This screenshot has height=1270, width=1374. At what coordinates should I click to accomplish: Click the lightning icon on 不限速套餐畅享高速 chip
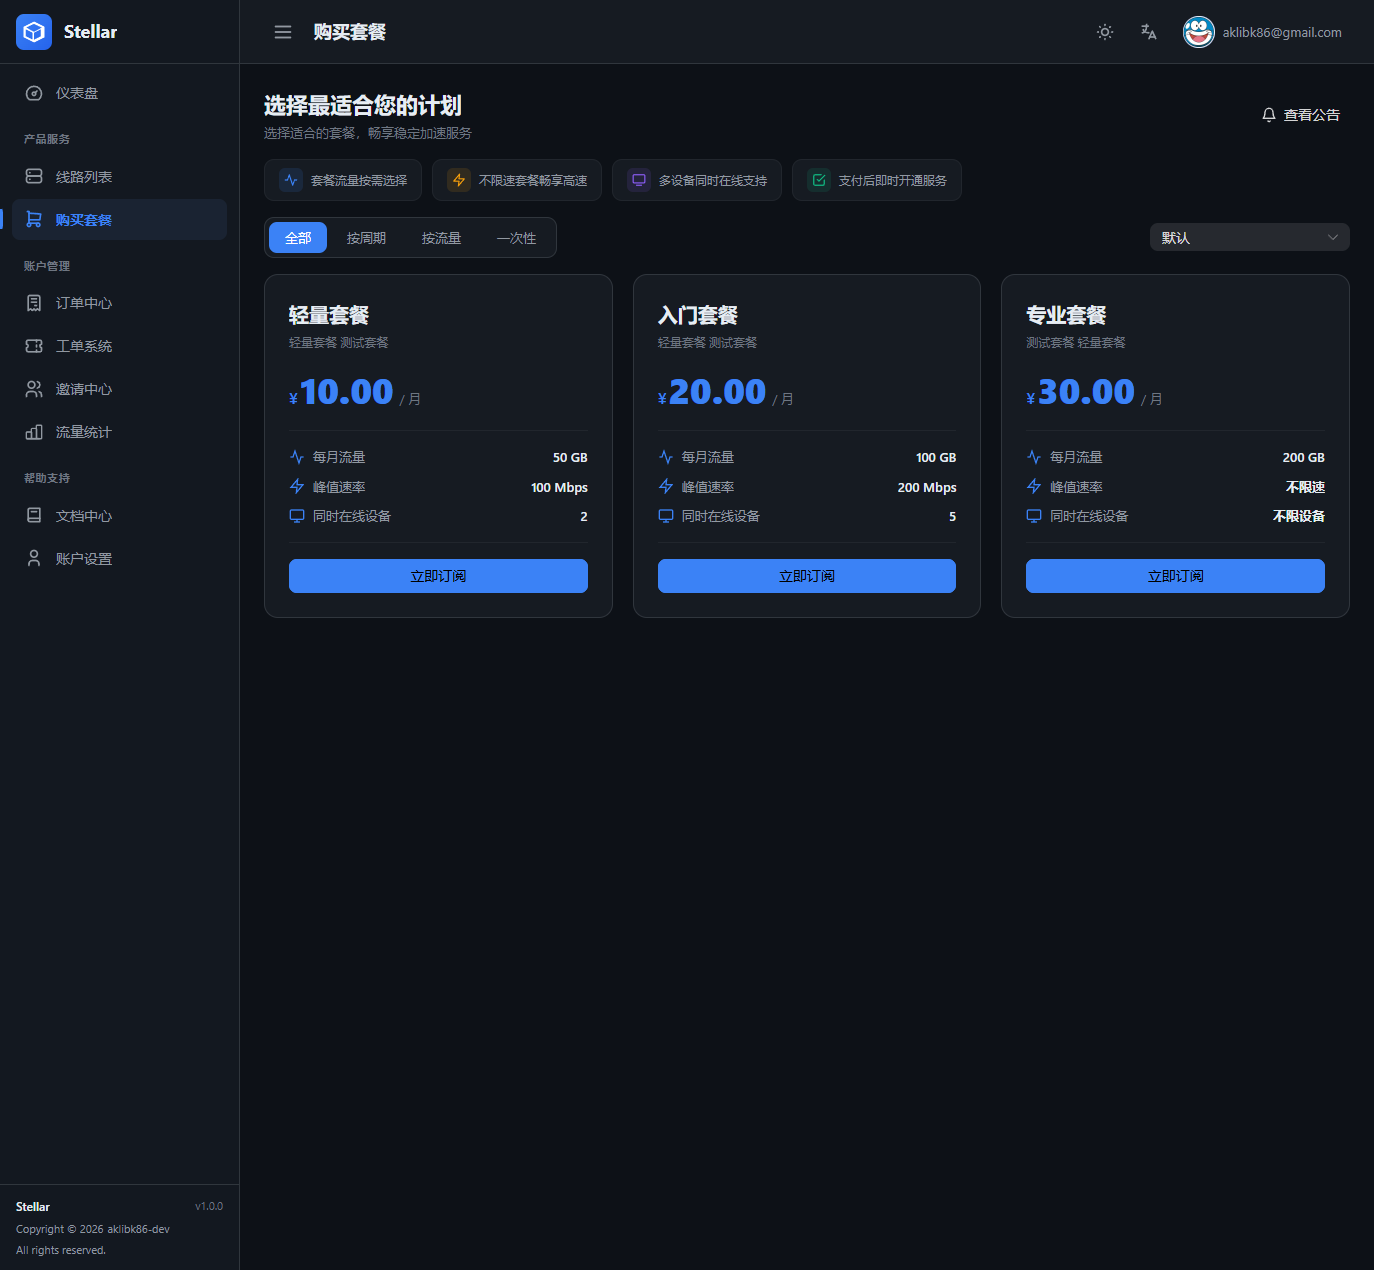[x=459, y=180]
